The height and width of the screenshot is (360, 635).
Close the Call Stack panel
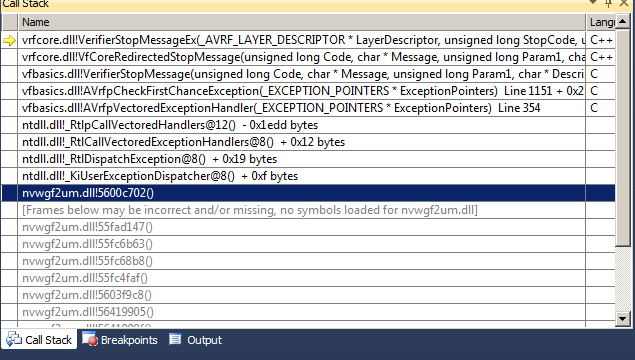tap(624, 3)
